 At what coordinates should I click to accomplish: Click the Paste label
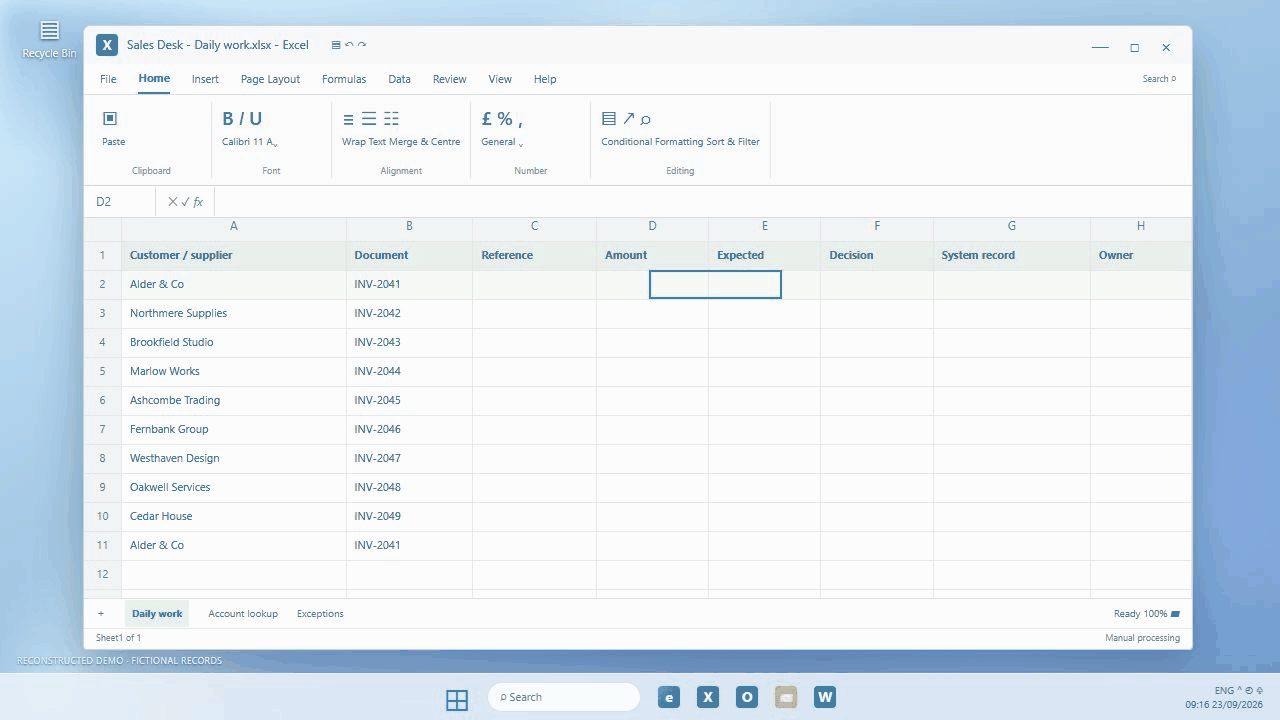pos(114,142)
